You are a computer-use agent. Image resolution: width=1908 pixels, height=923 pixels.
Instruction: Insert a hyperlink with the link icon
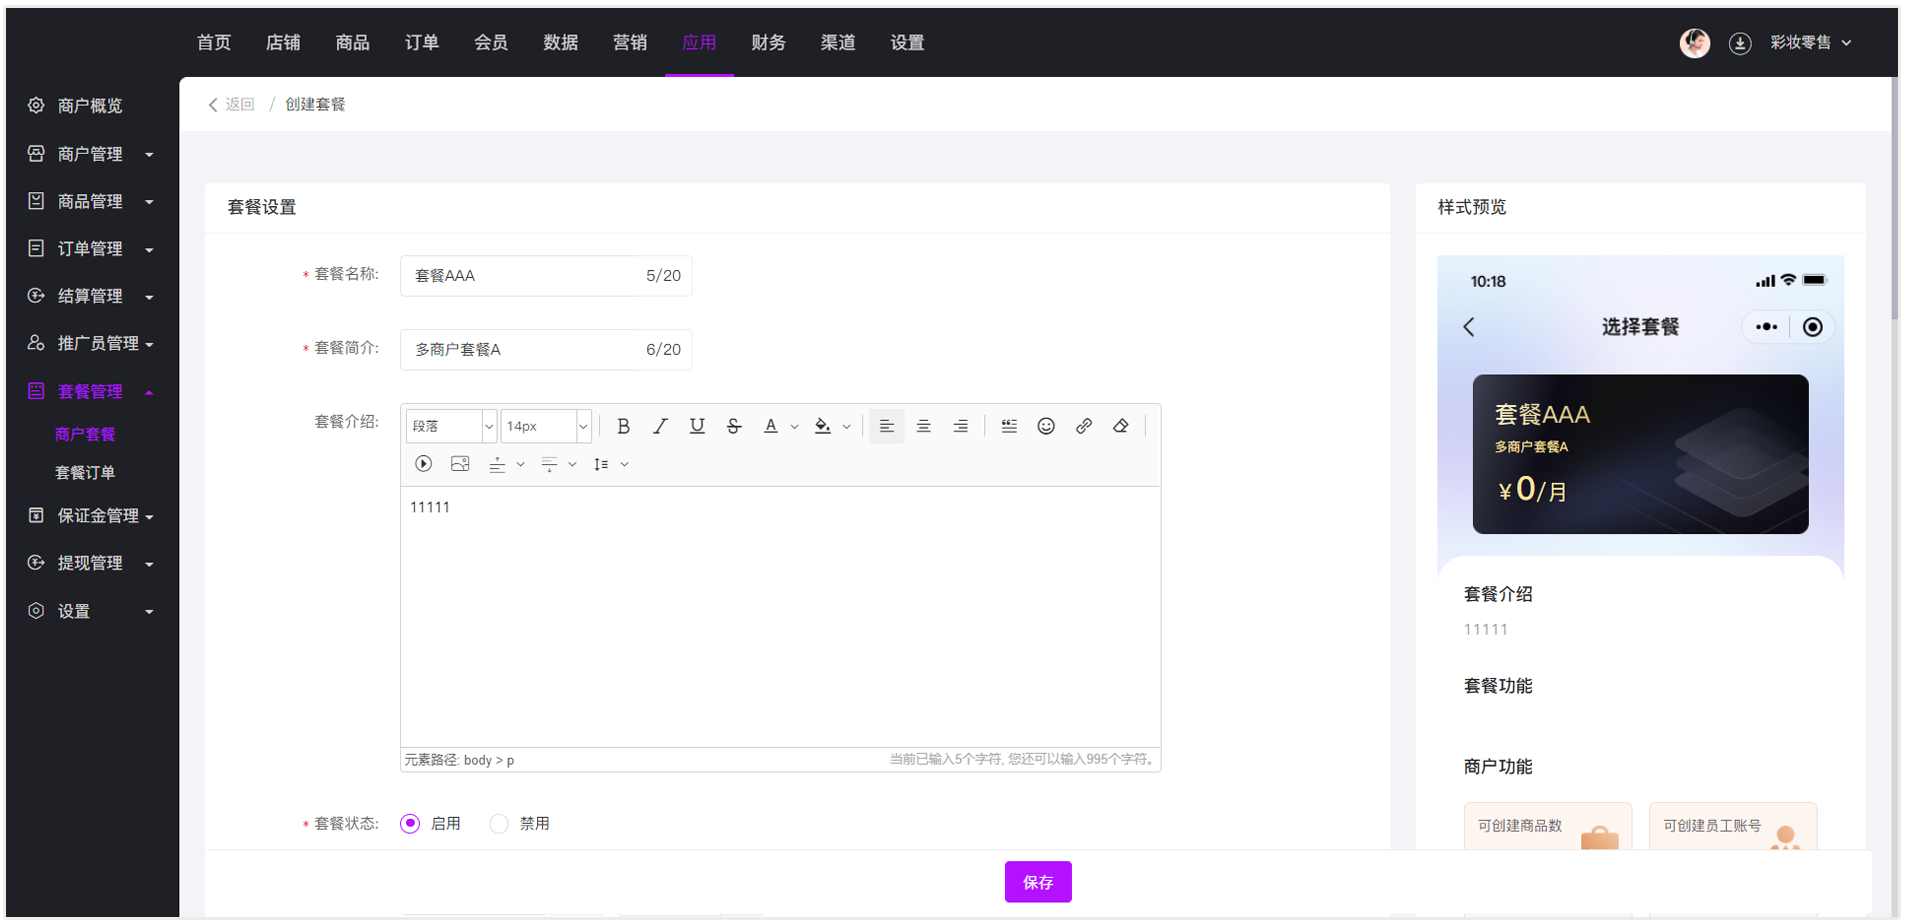point(1083,426)
